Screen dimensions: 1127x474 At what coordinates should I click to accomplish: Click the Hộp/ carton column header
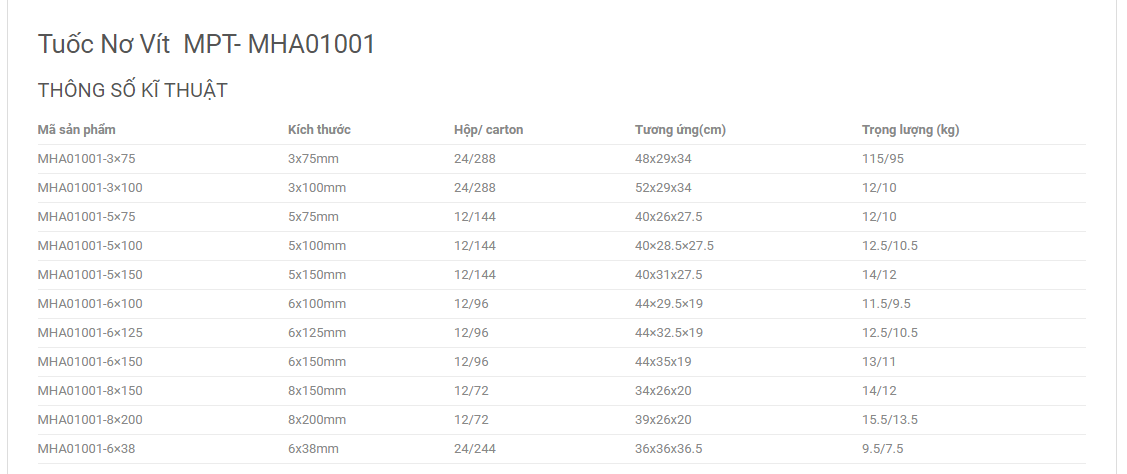click(489, 130)
